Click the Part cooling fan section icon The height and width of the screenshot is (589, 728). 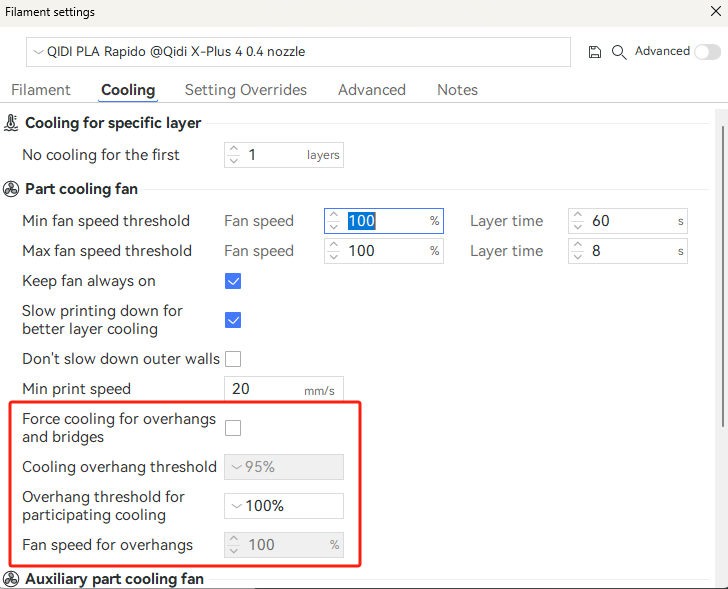click(12, 189)
